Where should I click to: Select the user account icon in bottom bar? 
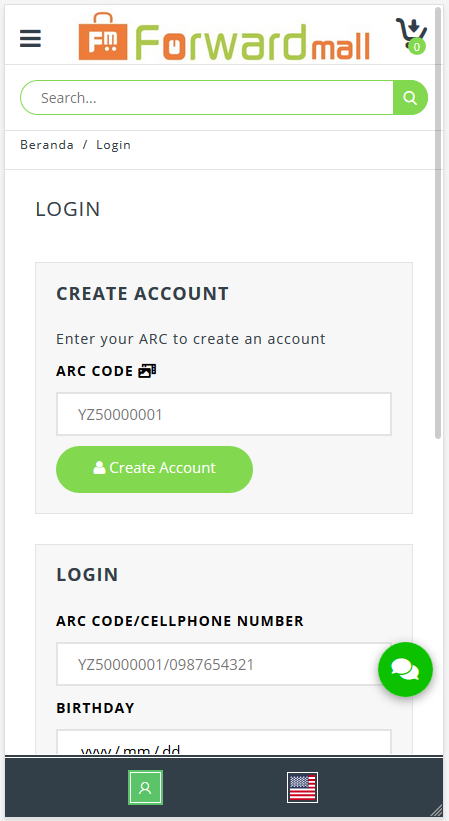pos(145,787)
